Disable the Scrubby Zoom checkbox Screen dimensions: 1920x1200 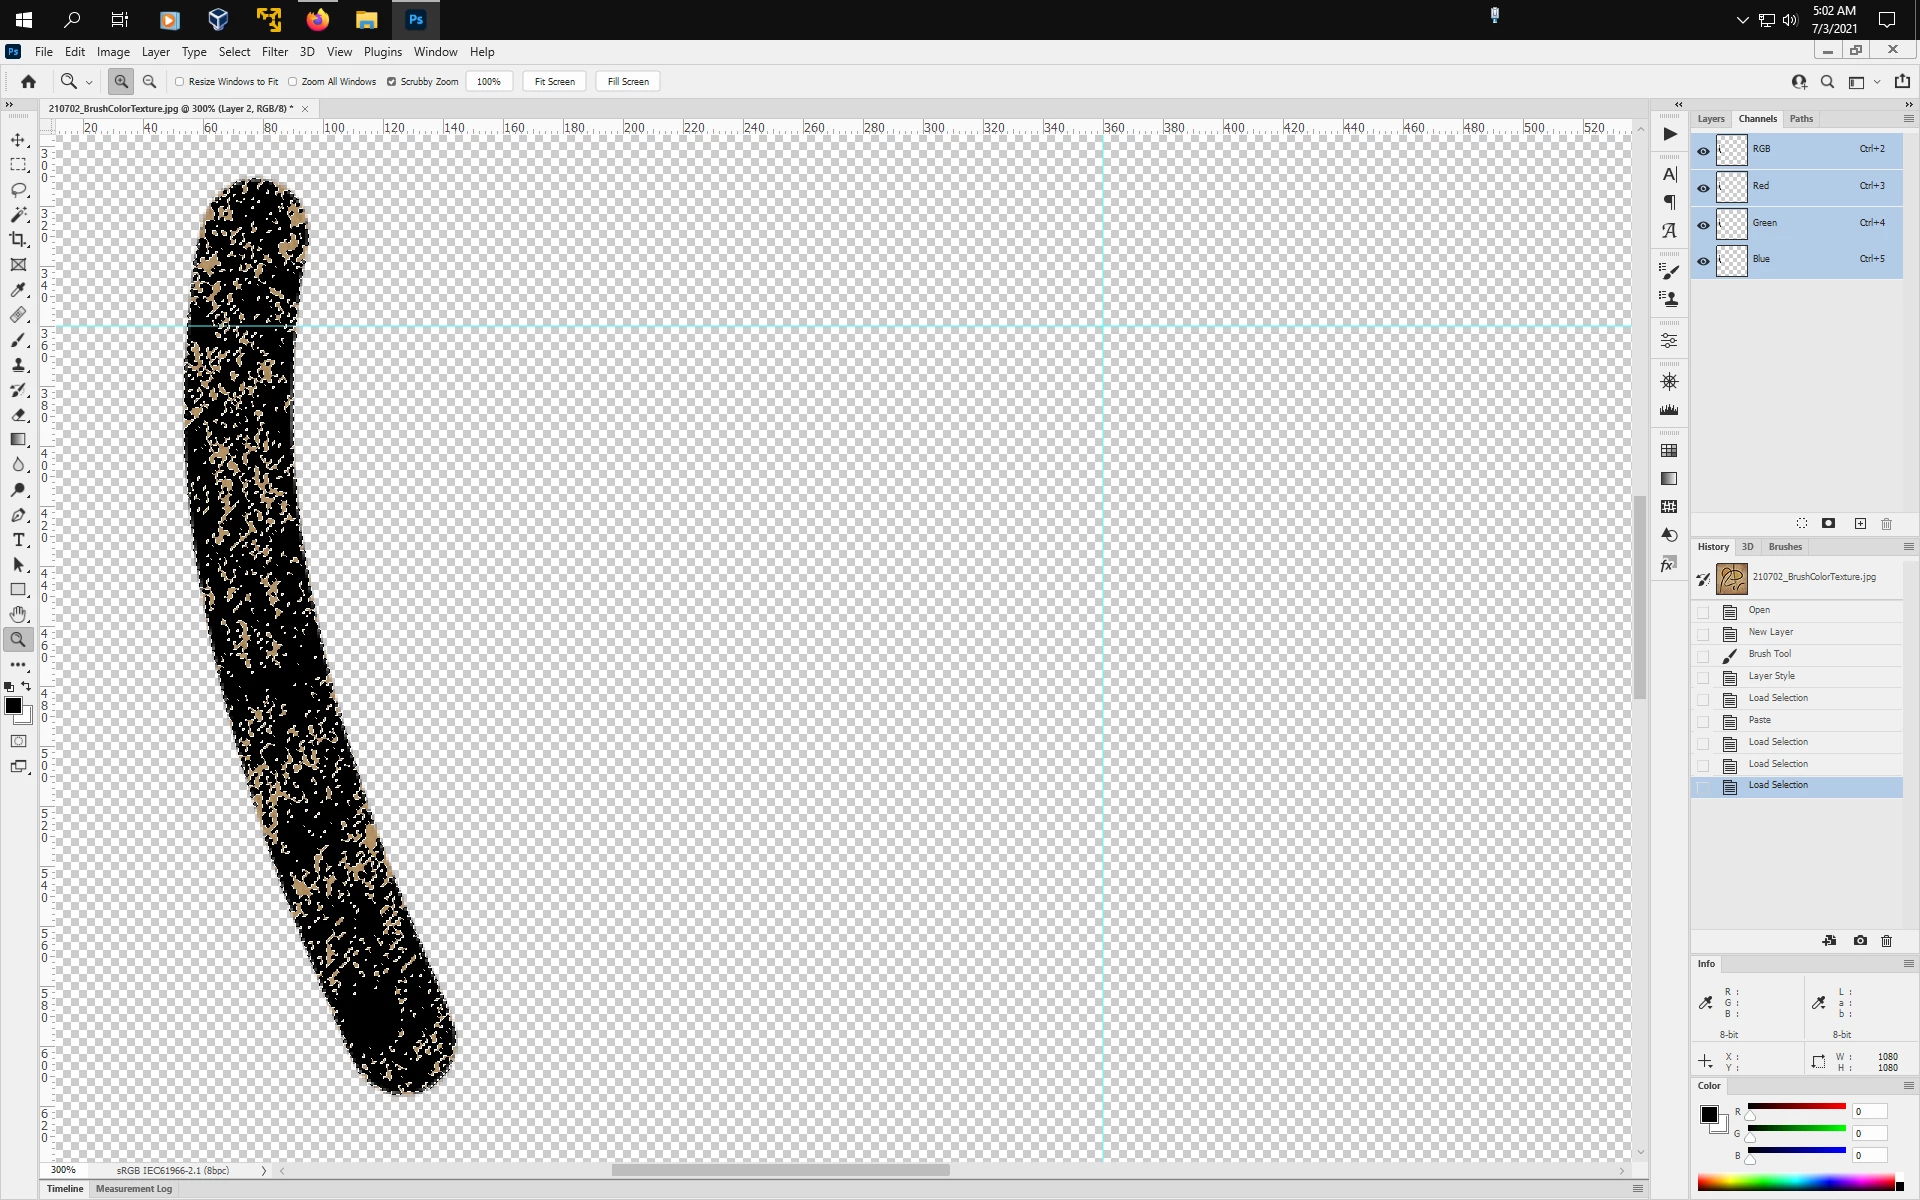[392, 82]
